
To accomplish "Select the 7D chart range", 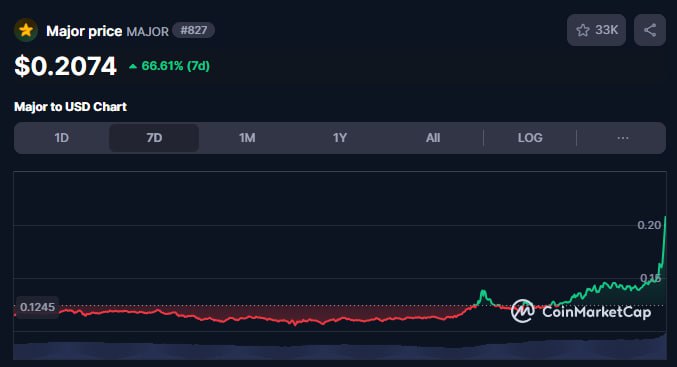I will pos(154,138).
